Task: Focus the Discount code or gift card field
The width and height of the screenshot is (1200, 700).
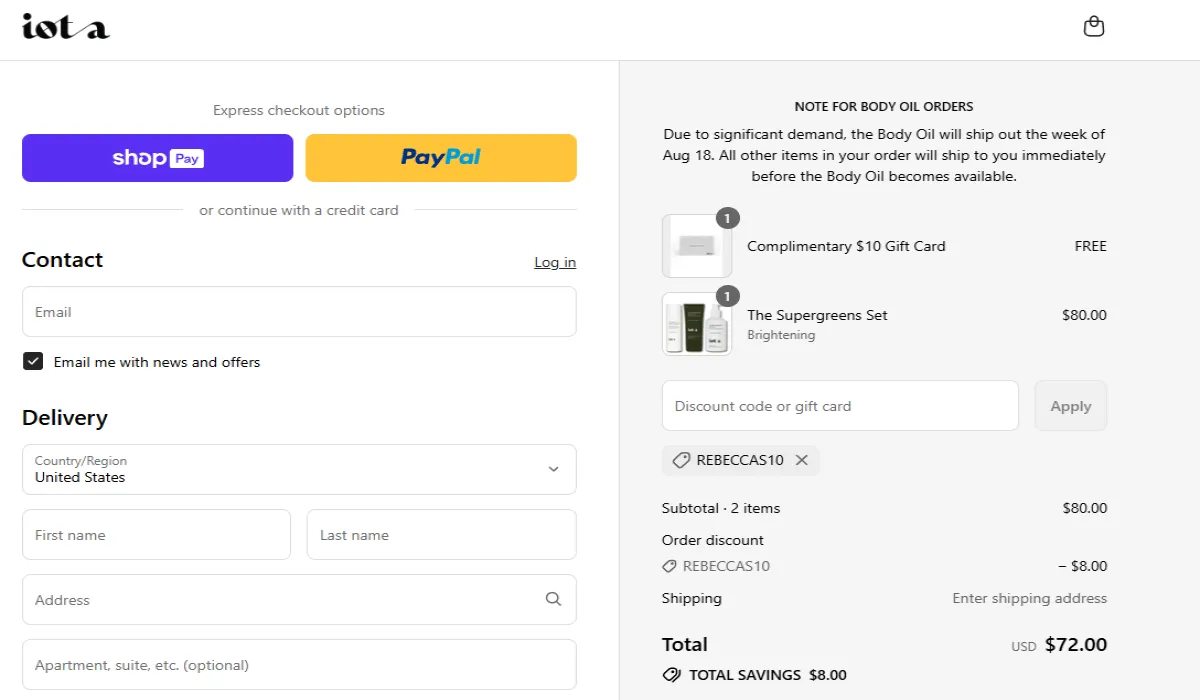Action: coord(840,406)
